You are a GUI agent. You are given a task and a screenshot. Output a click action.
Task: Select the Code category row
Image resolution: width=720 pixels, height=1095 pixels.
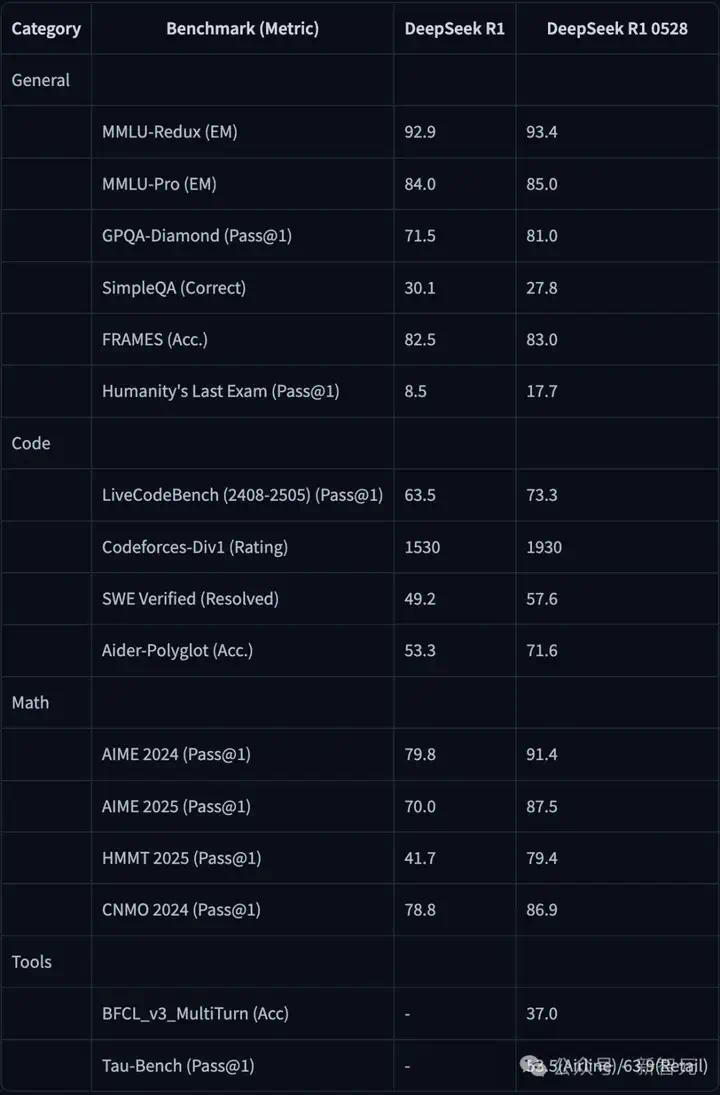[x=360, y=443]
